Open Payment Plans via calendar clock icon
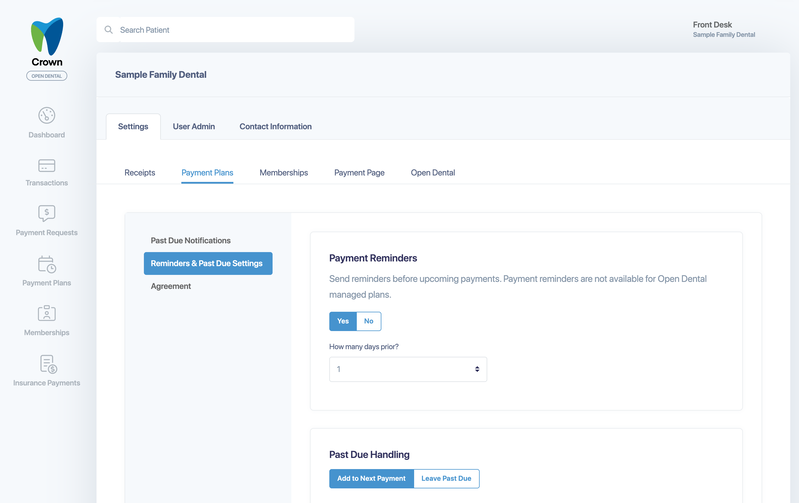Screen dimensions: 799x503 (46, 264)
